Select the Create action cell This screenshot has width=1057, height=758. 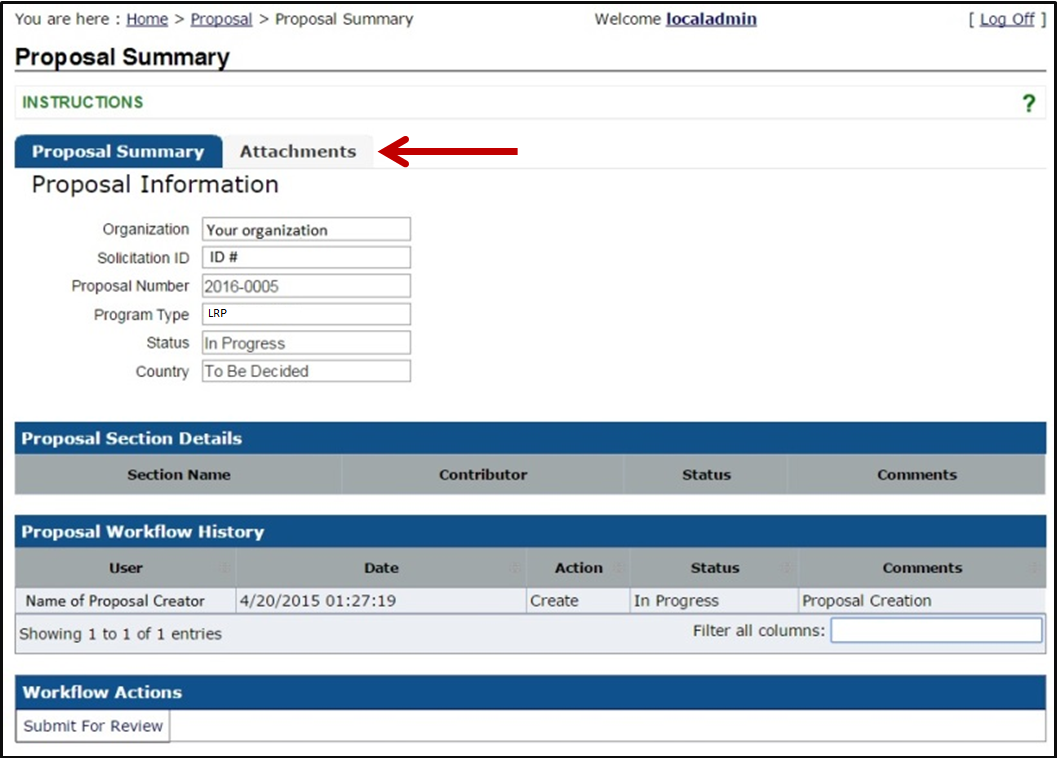coord(578,601)
